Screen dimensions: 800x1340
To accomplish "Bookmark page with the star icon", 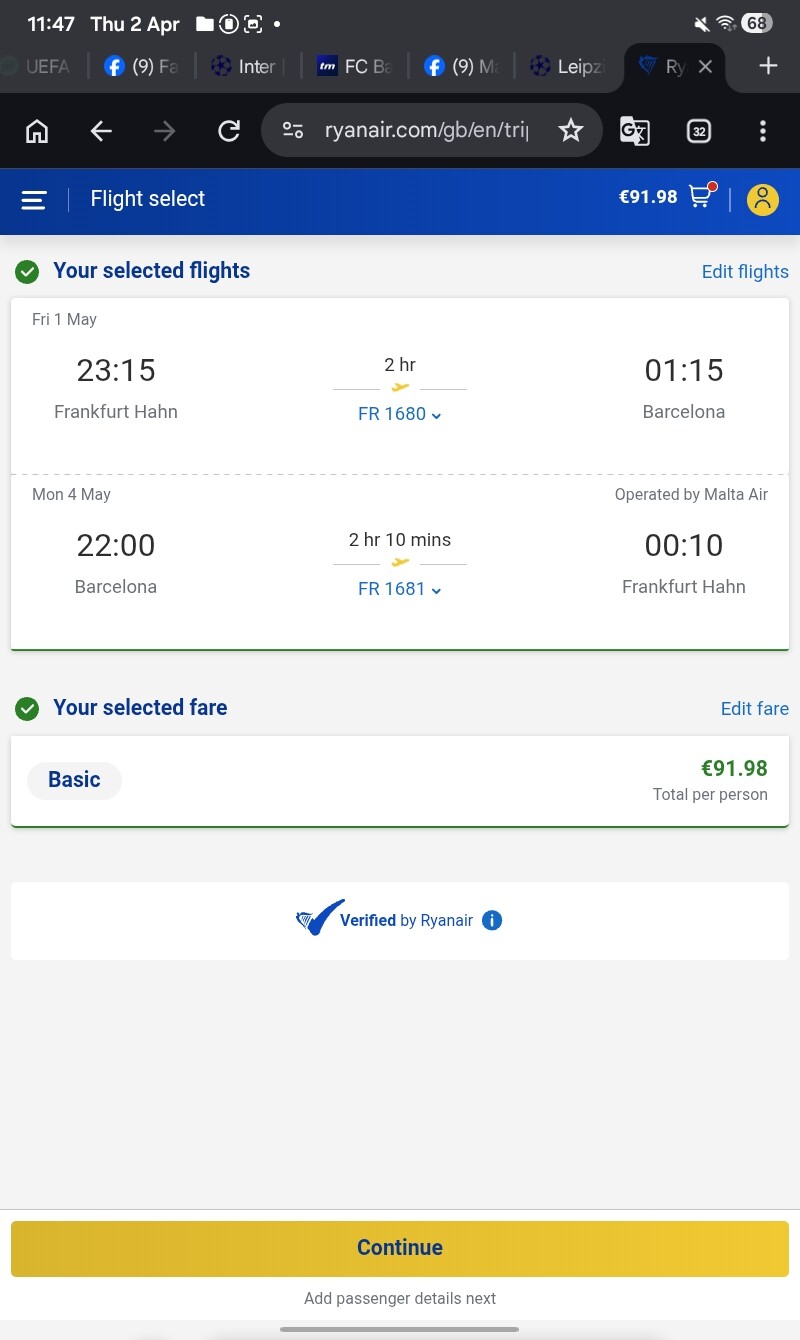I will click(570, 131).
